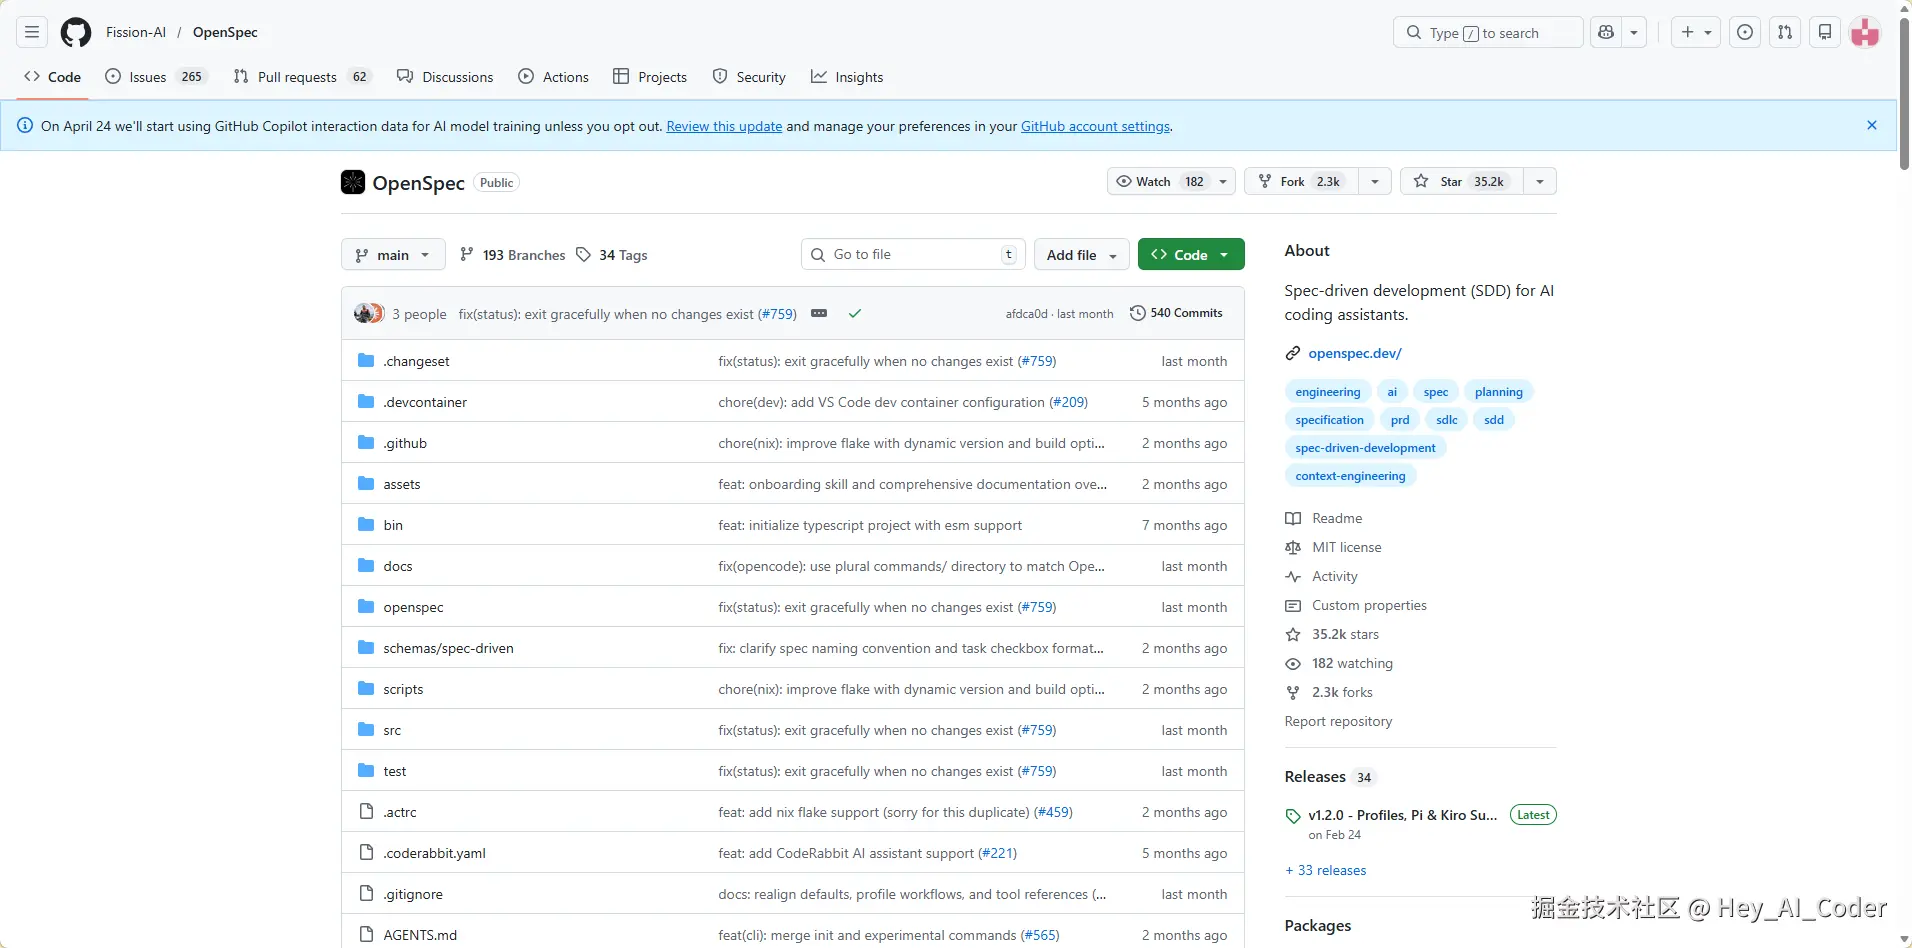Image resolution: width=1912 pixels, height=948 pixels.
Task: Click the Fission-AI organization breadcrumb
Action: tap(136, 32)
